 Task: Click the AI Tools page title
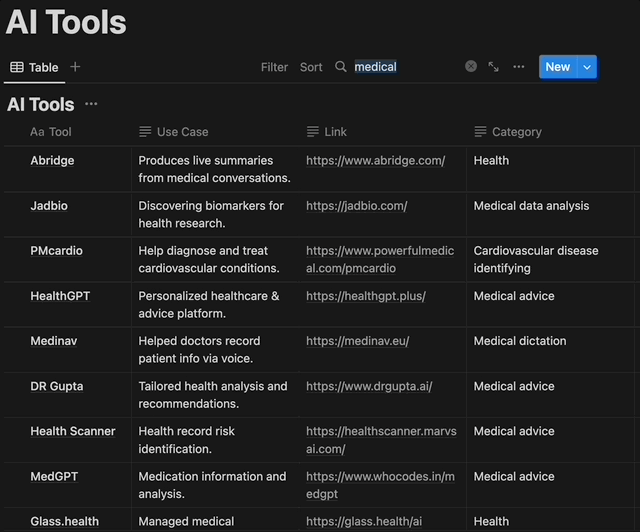66,22
